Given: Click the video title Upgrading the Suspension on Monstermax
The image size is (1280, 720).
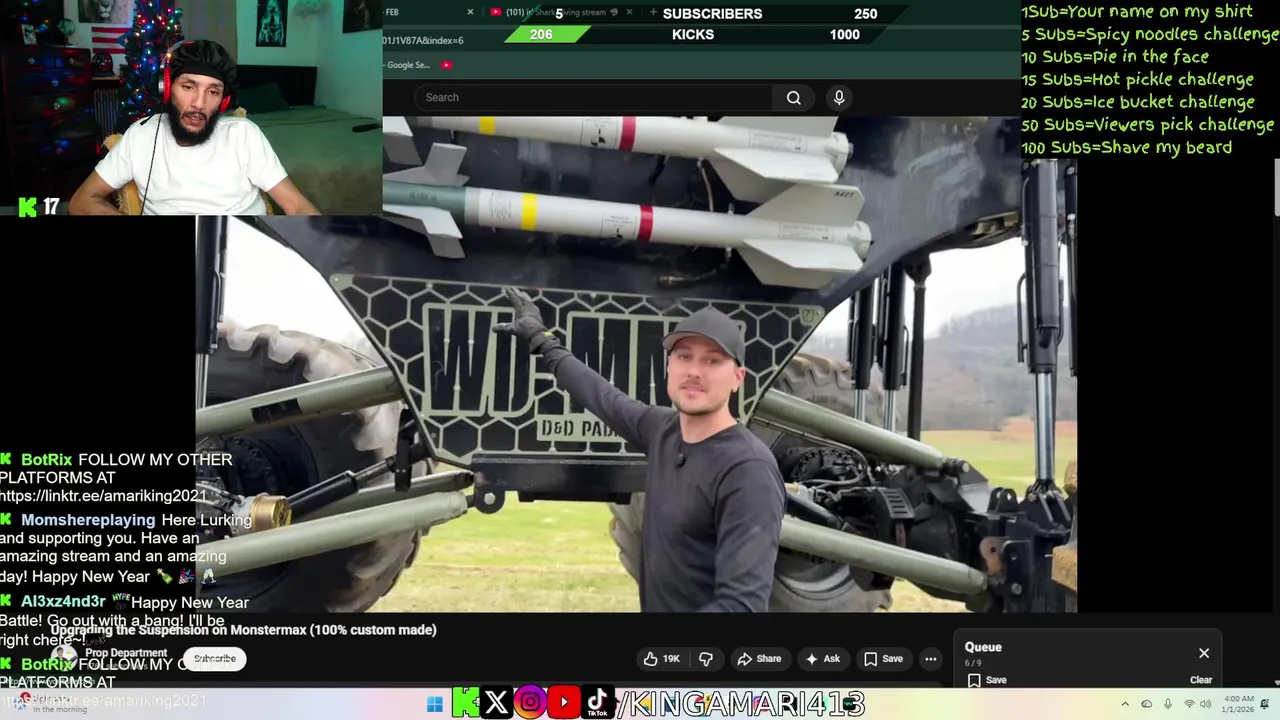Looking at the screenshot, I should coord(244,630).
